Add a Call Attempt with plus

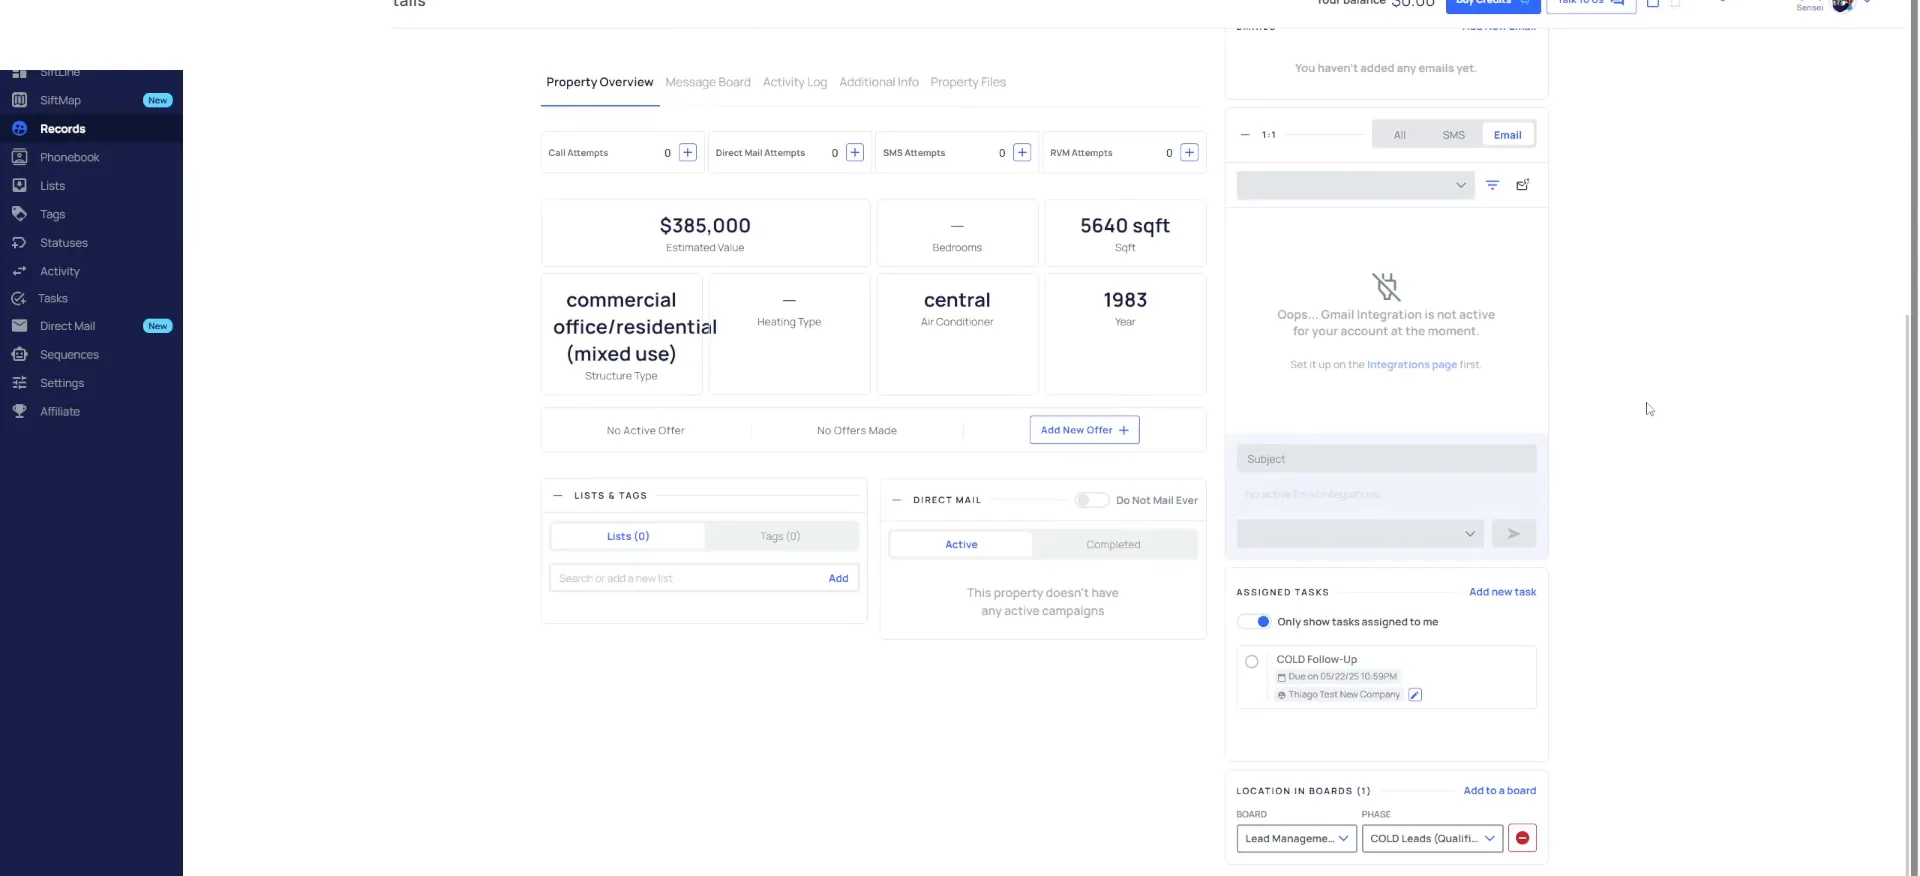pyautogui.click(x=688, y=152)
